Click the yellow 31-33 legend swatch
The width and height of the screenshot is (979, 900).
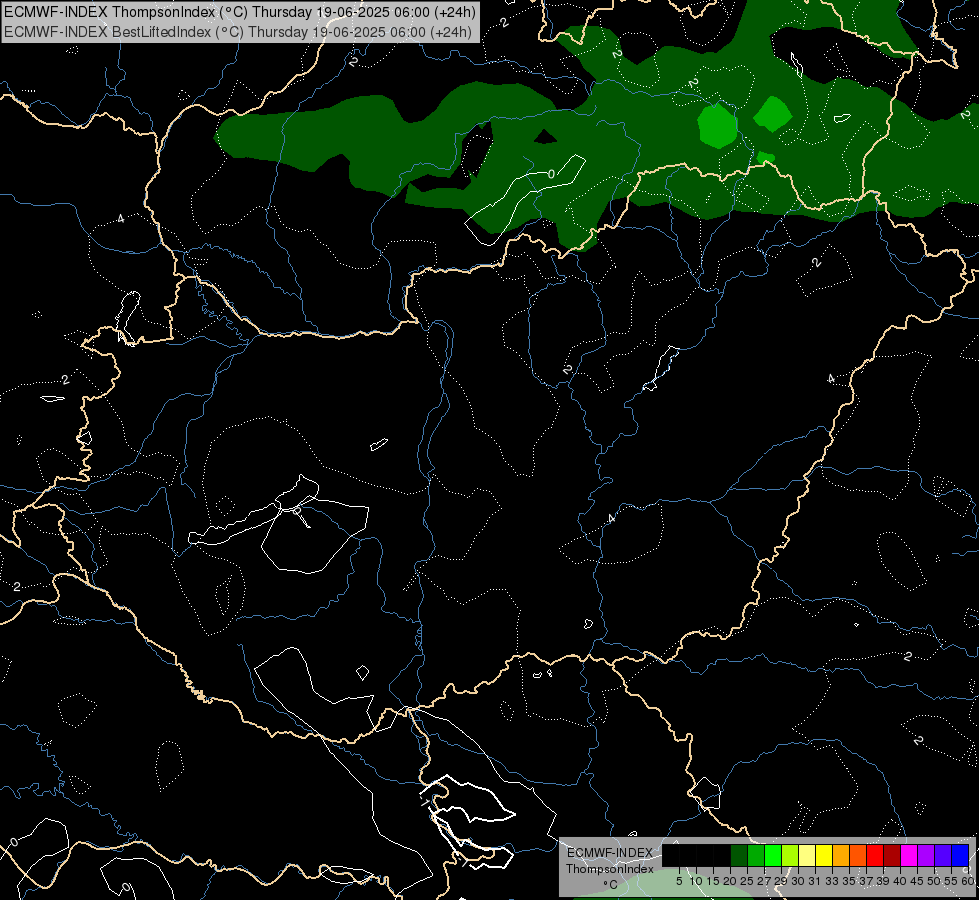(824, 856)
